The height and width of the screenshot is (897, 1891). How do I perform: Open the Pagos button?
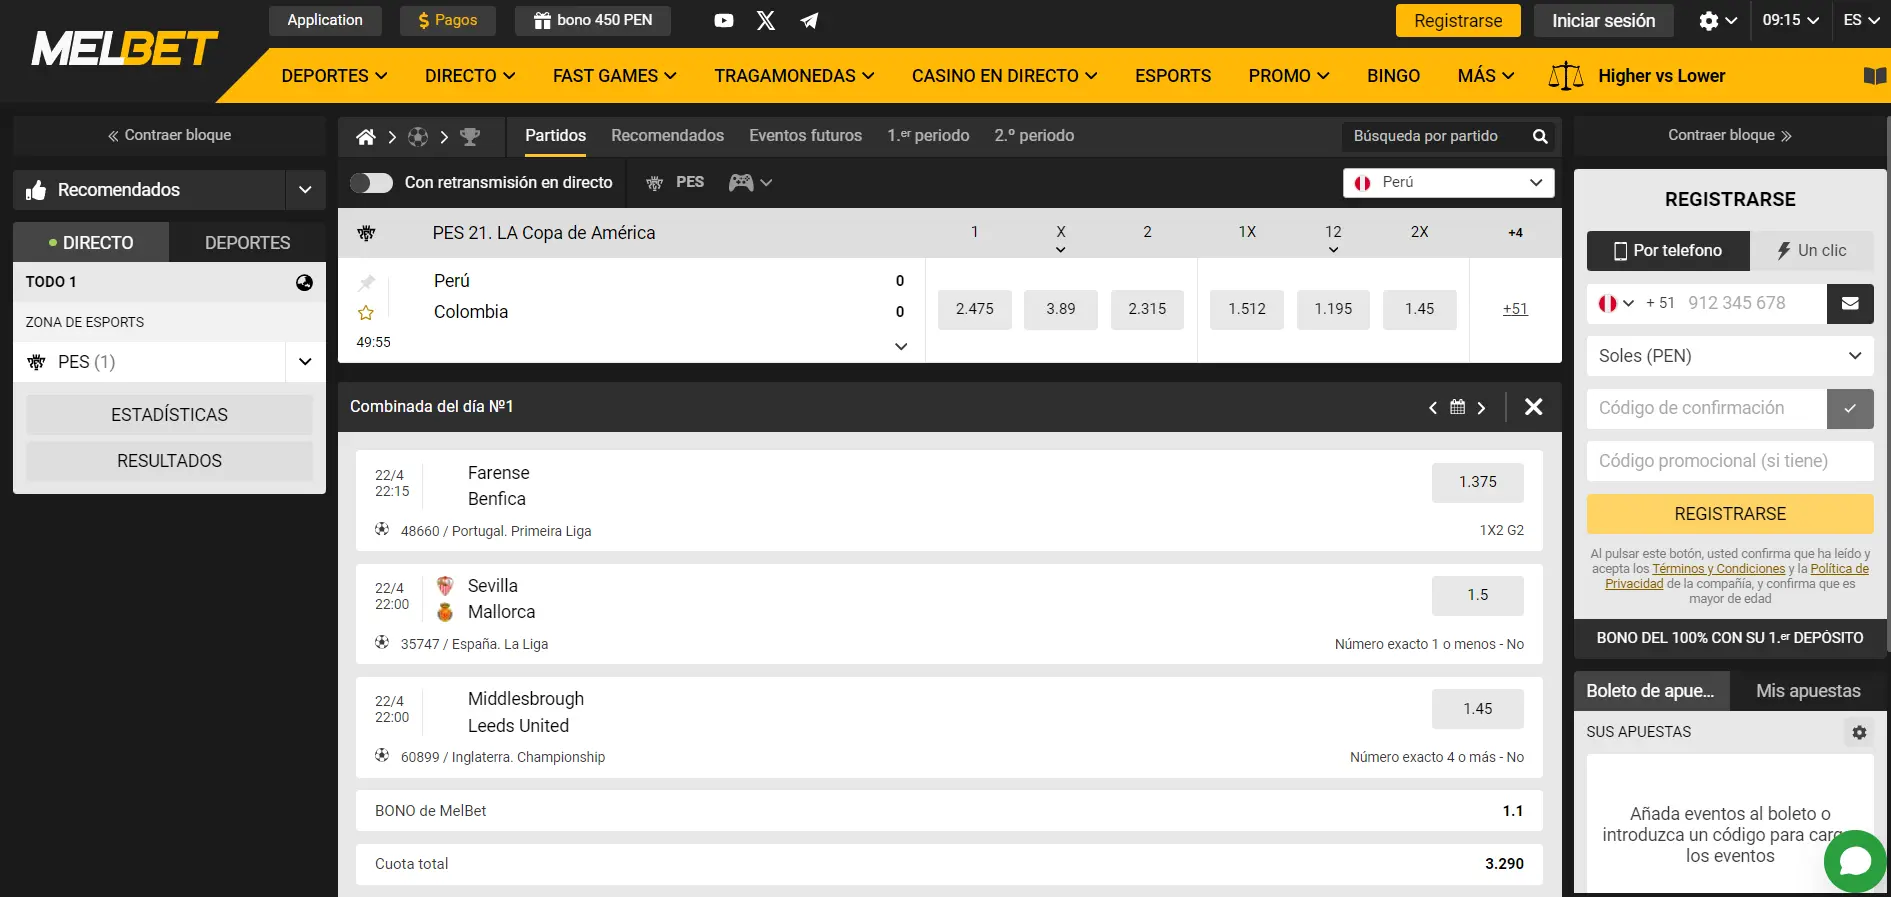click(x=447, y=20)
